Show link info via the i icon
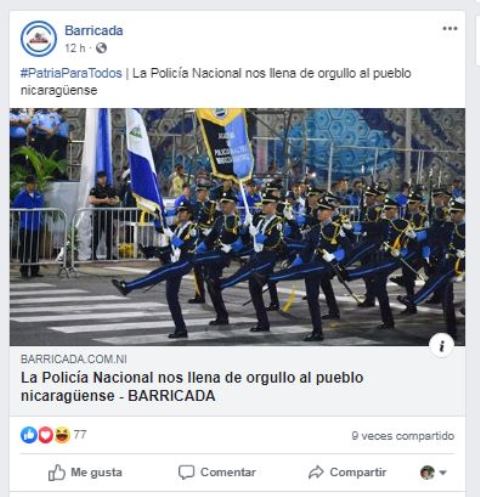This screenshot has height=497, width=480. point(441,346)
